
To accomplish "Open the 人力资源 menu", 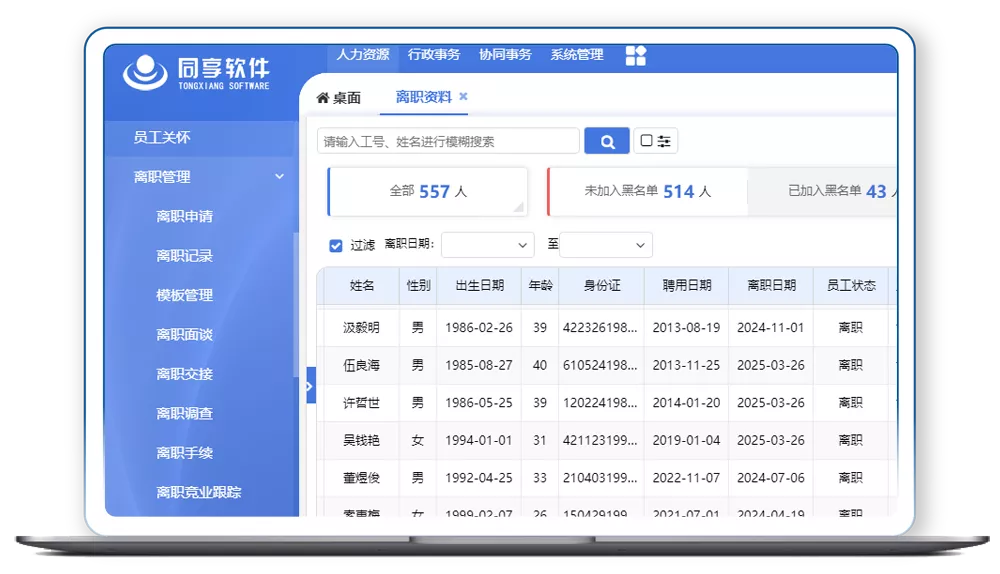I will tap(363, 55).
